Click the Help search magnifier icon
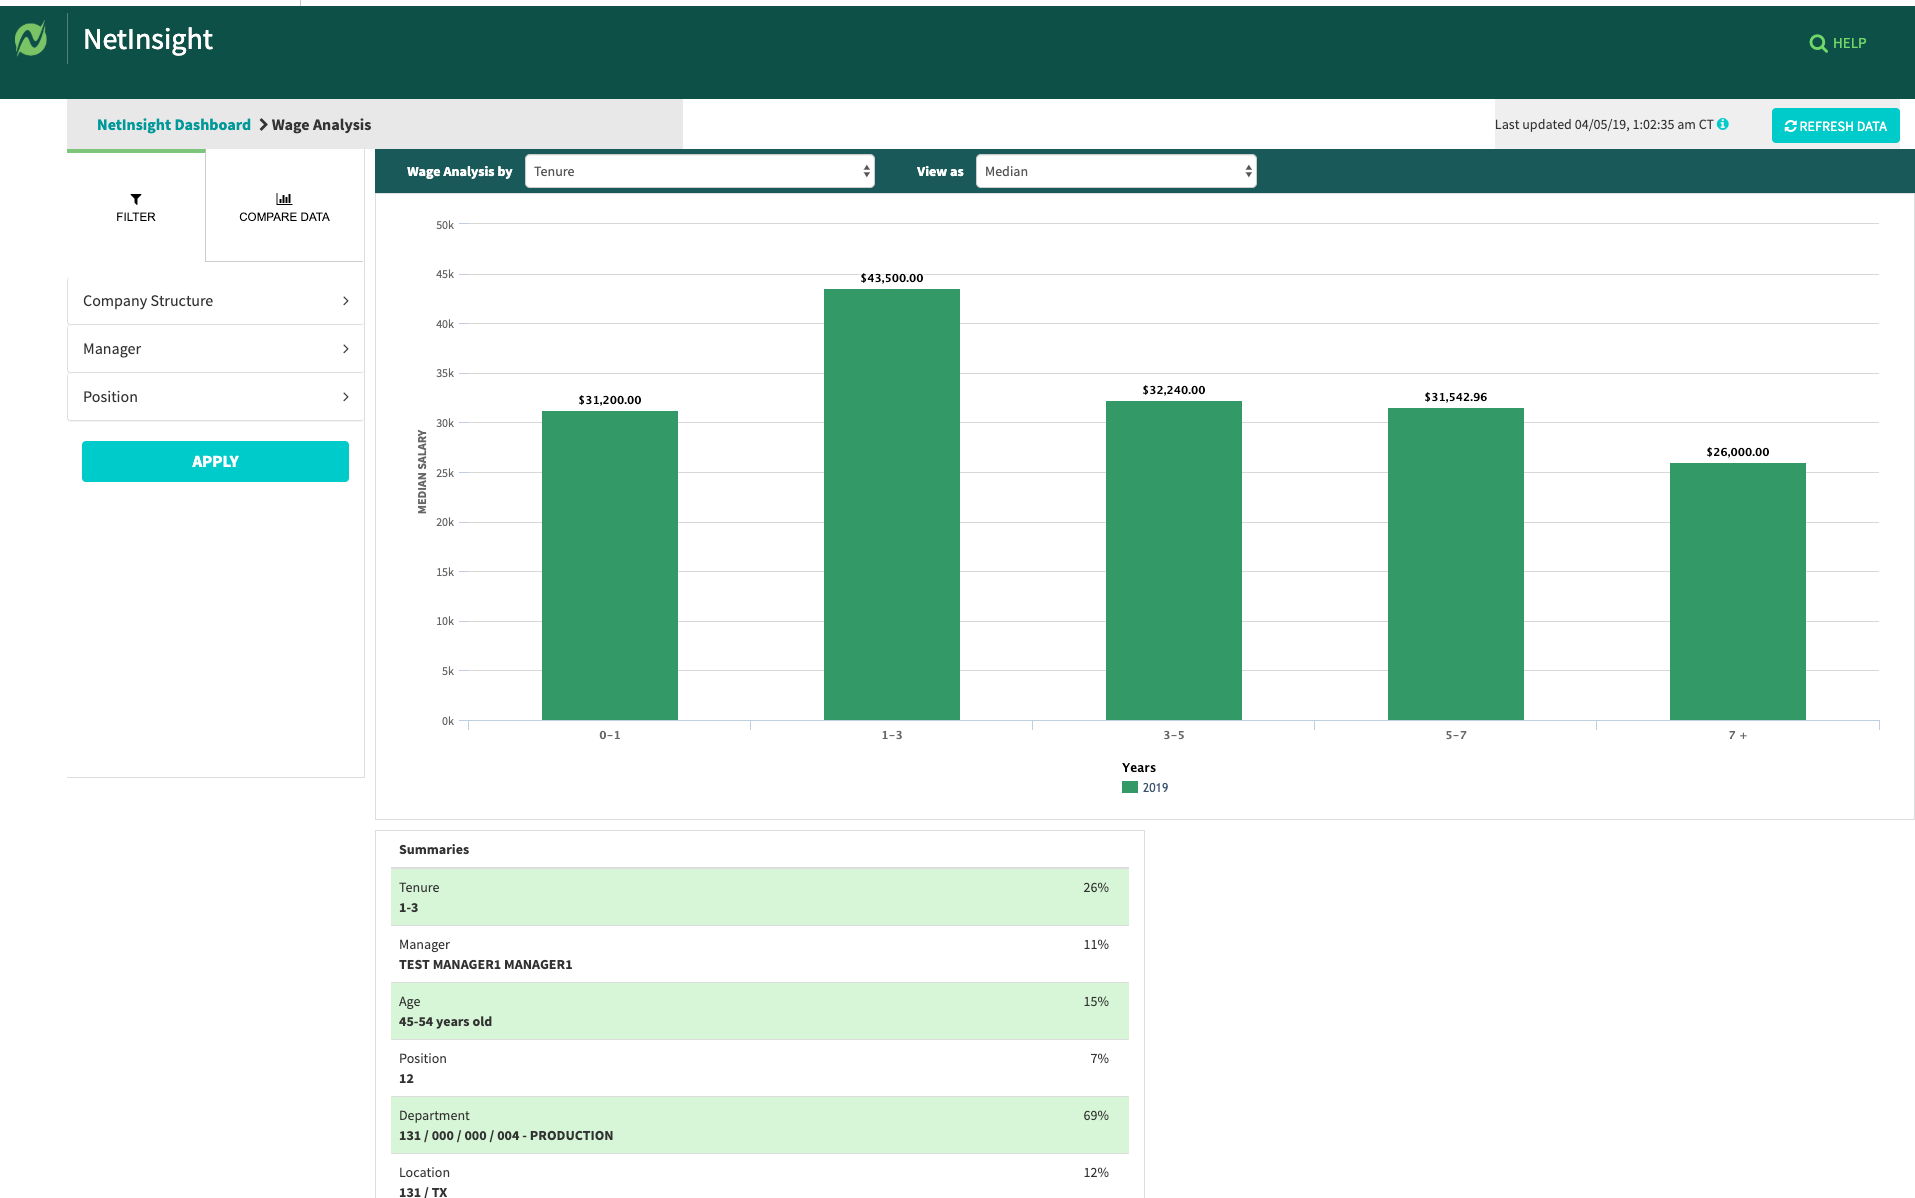 click(x=1817, y=44)
